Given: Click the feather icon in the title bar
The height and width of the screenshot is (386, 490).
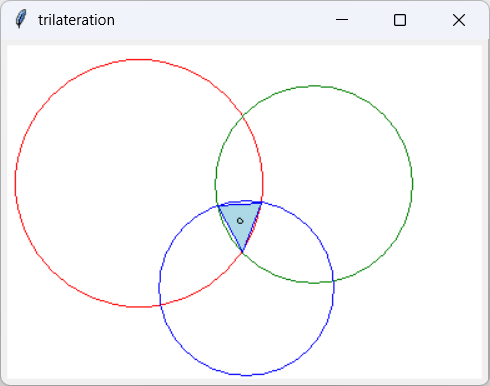Looking at the screenshot, I should tap(21, 19).
